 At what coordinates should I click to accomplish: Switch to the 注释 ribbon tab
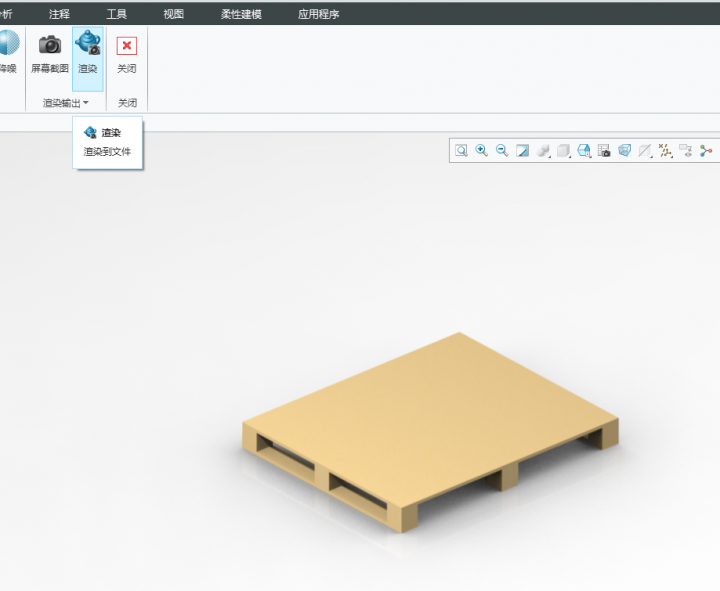coord(59,14)
